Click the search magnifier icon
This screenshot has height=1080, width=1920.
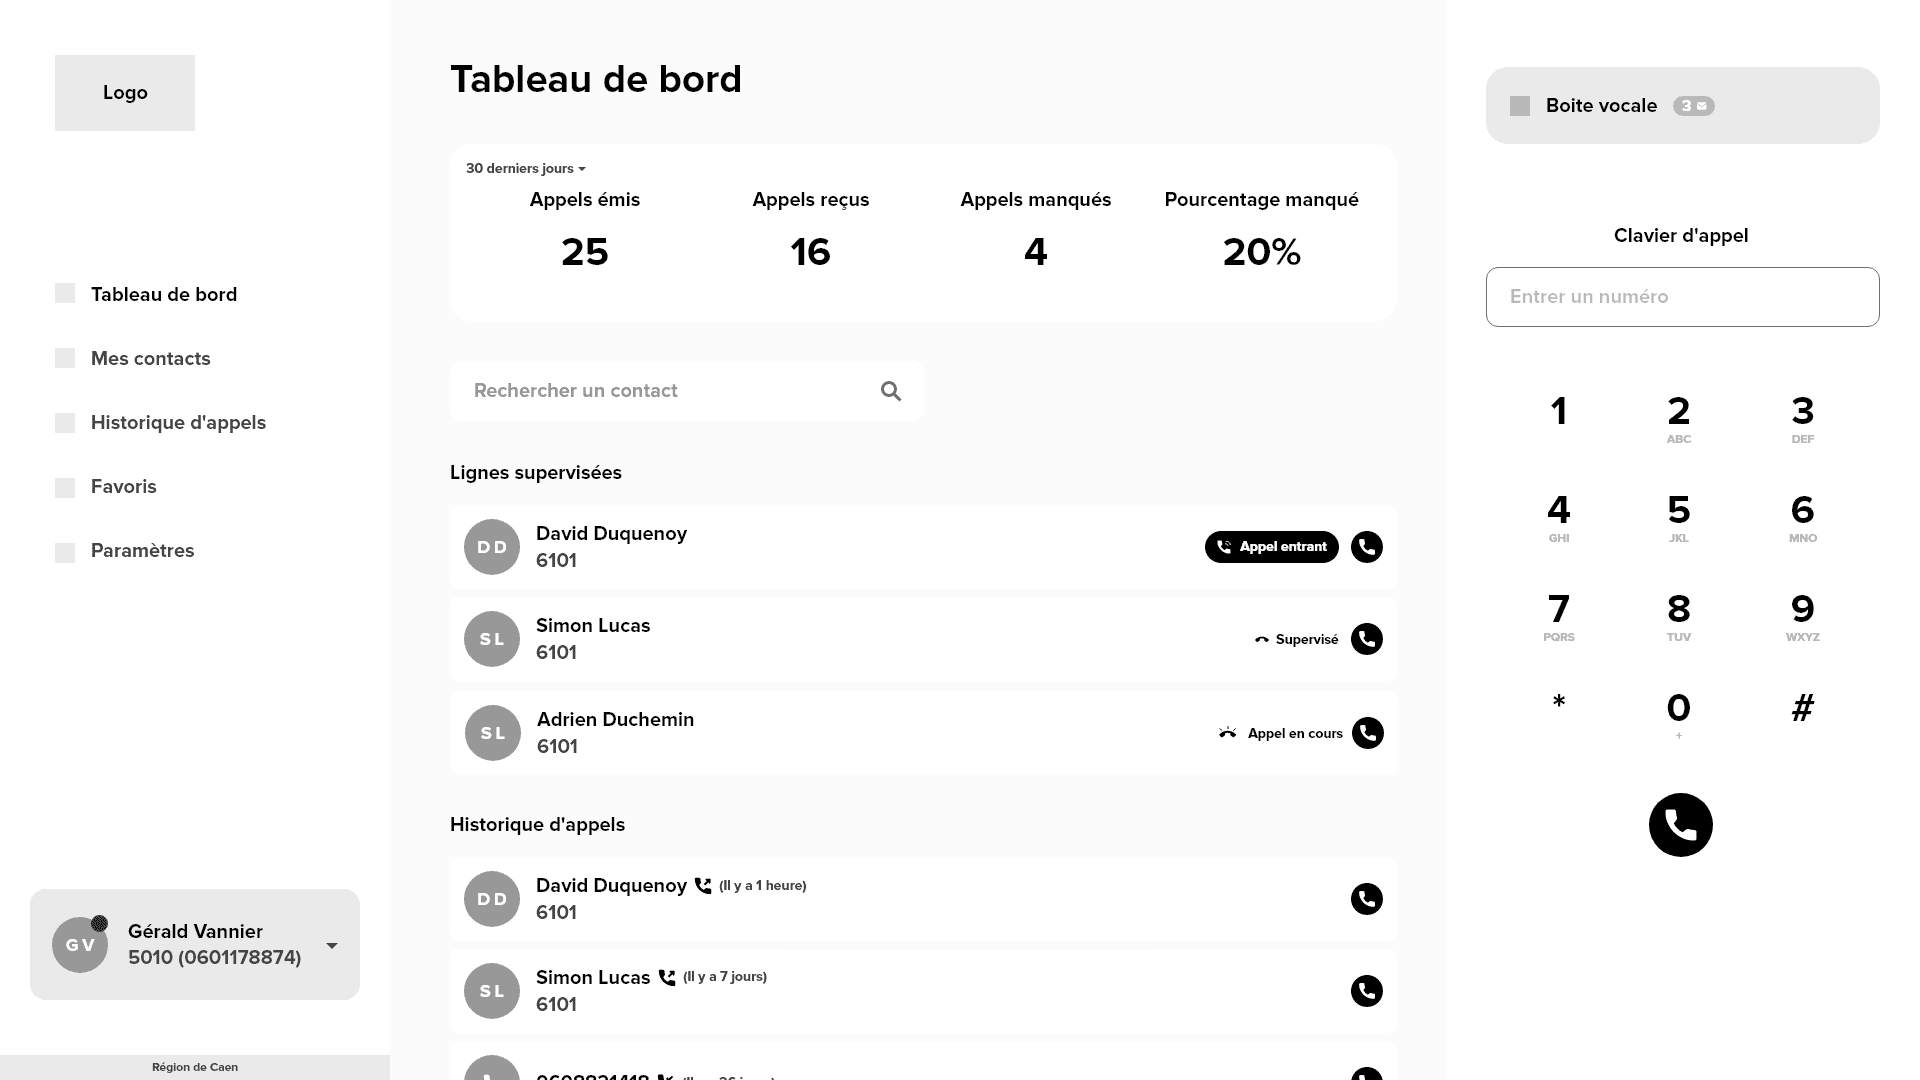coord(891,391)
